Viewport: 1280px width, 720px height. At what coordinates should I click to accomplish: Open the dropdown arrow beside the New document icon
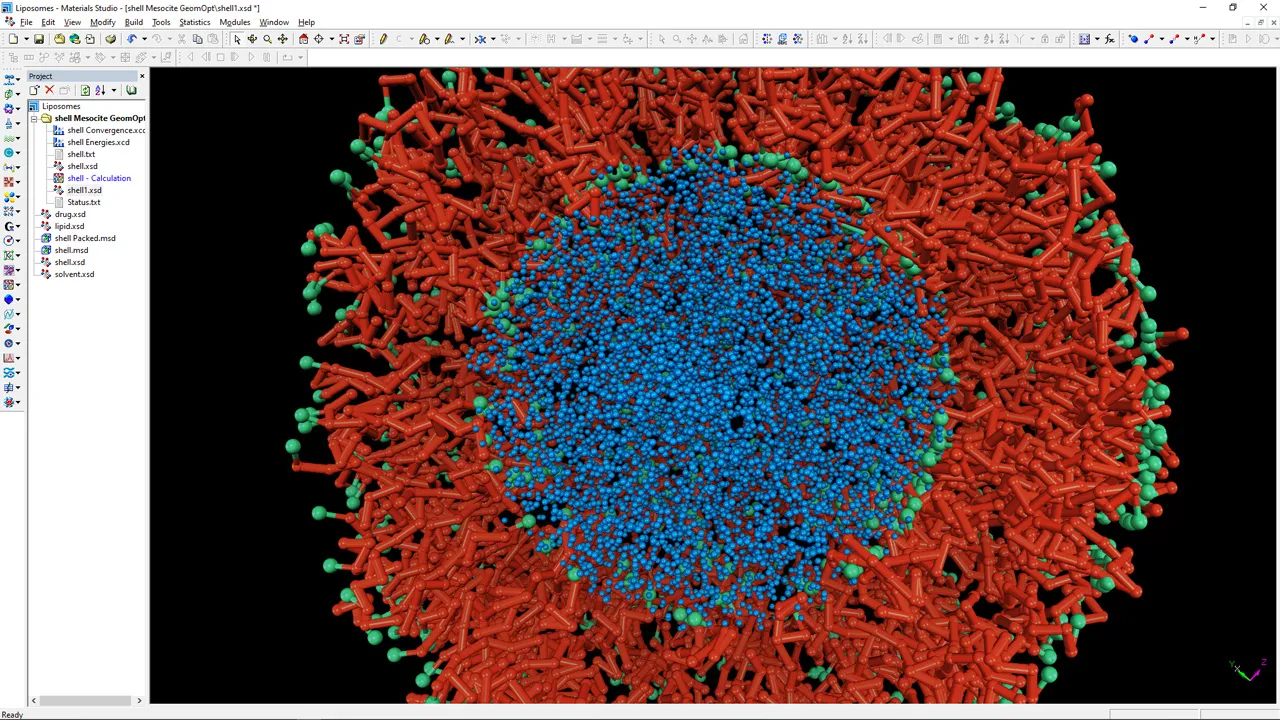[25, 39]
